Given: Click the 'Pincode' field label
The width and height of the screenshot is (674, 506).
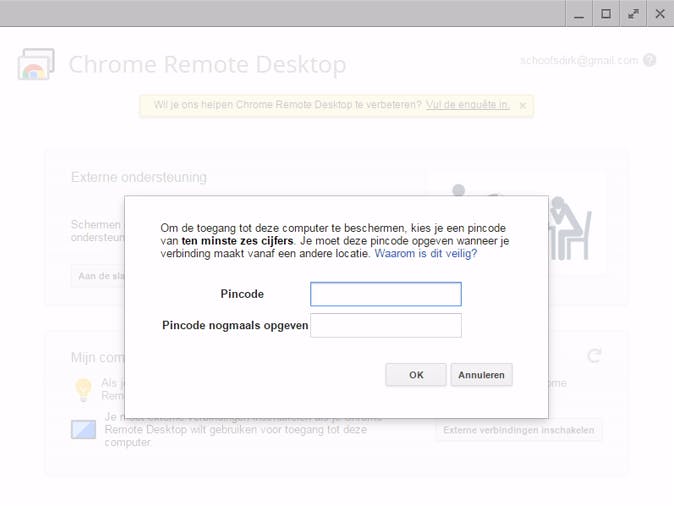Looking at the screenshot, I should (x=242, y=294).
